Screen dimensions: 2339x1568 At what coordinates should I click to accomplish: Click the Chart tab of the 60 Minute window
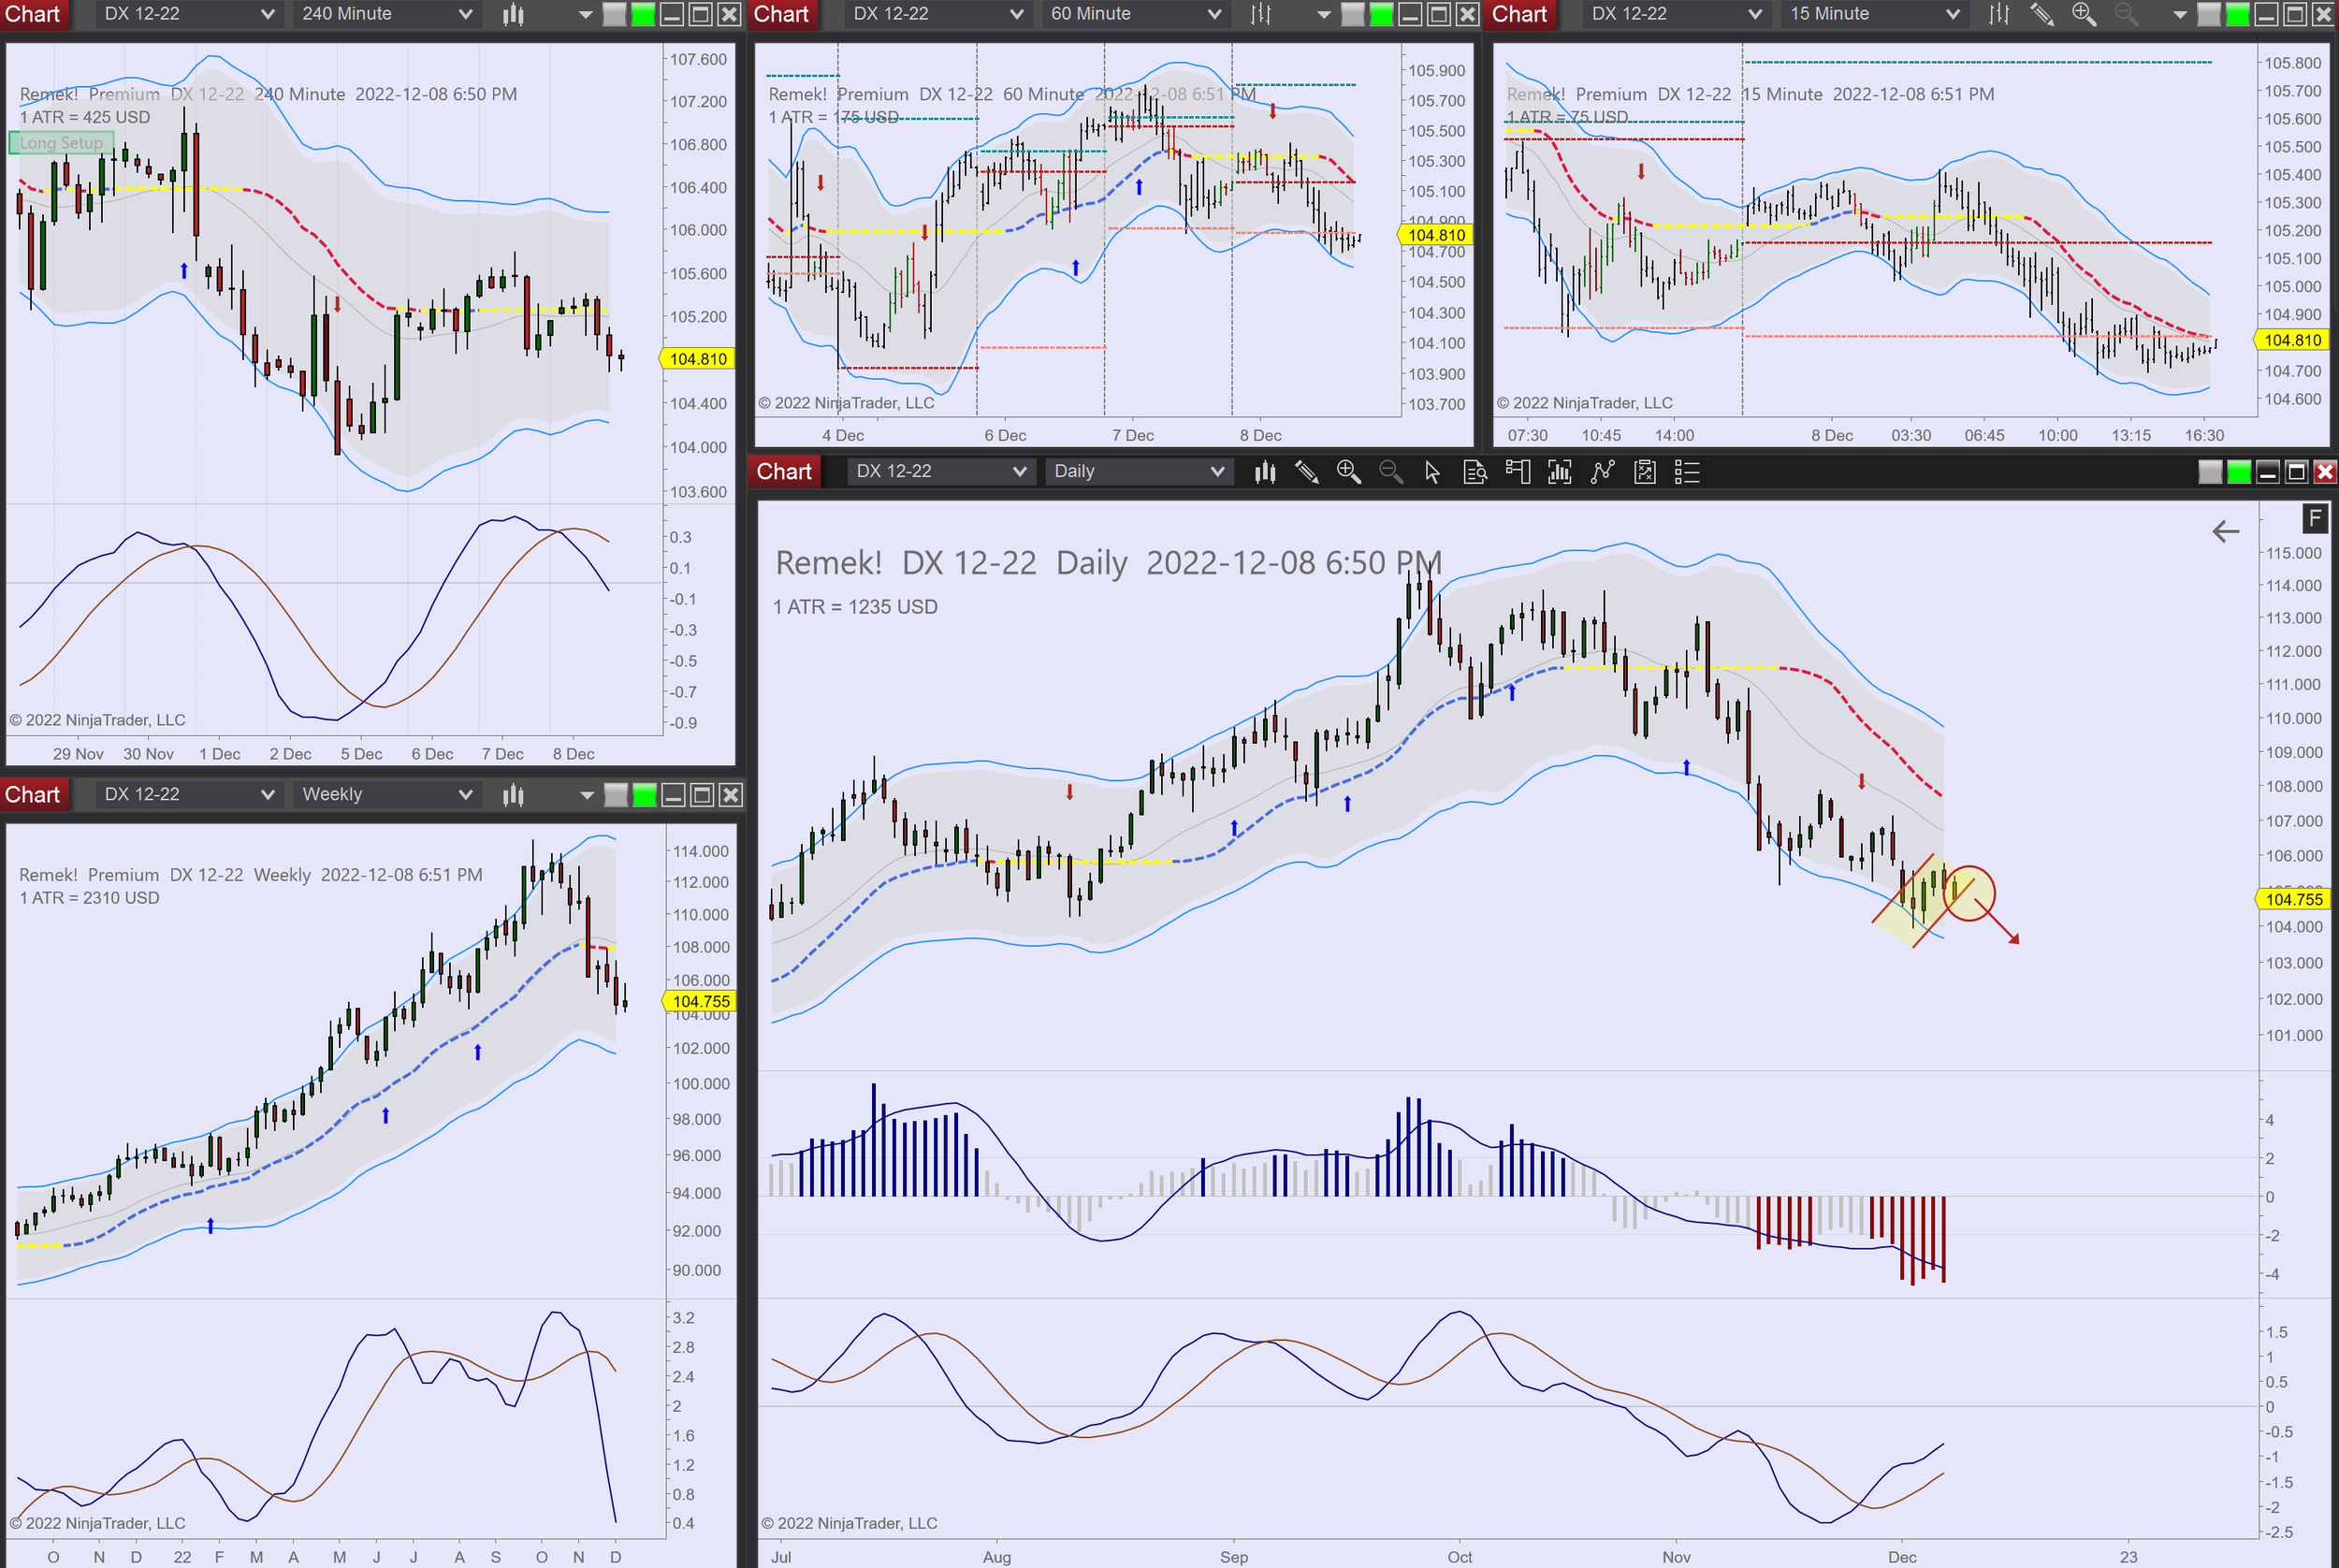click(x=781, y=14)
